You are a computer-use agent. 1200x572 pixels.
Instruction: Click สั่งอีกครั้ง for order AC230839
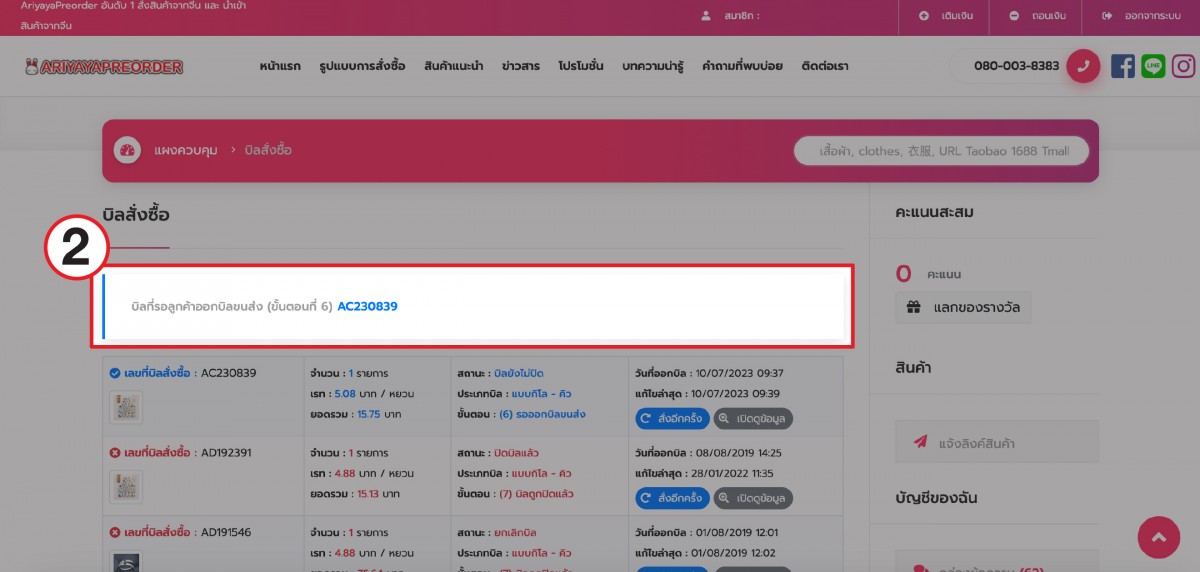click(x=672, y=418)
